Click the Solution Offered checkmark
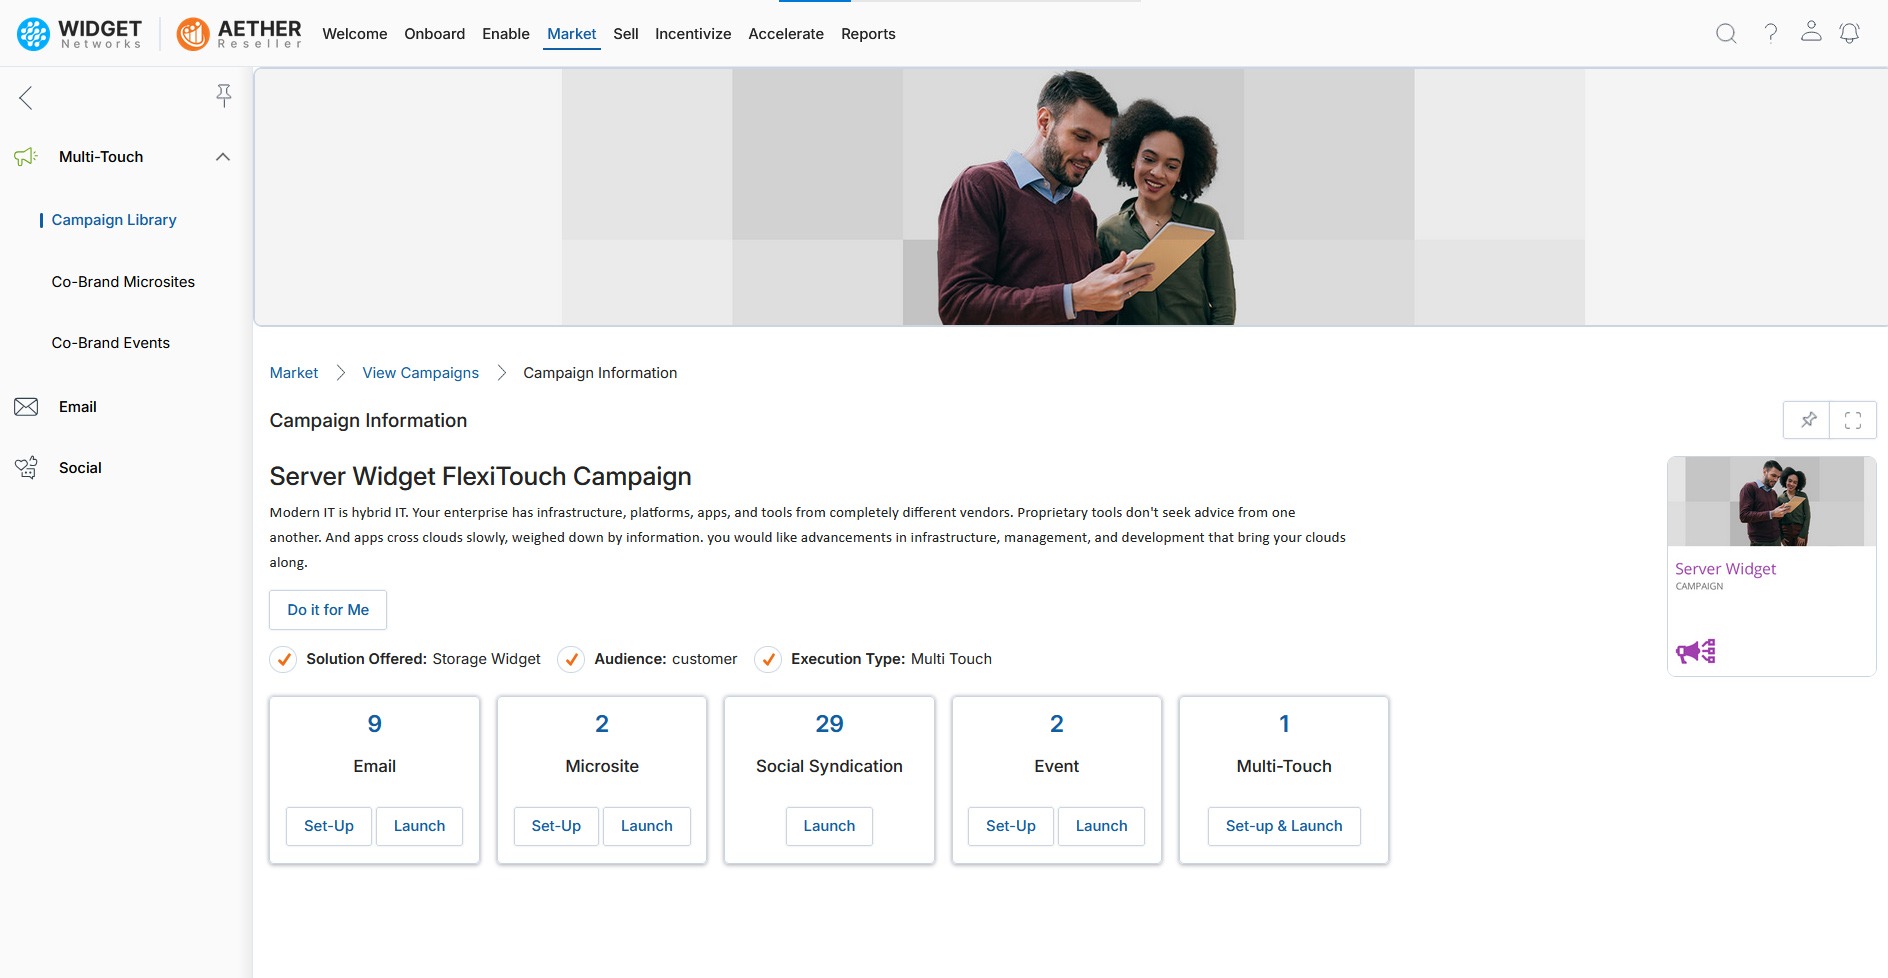 tap(284, 660)
